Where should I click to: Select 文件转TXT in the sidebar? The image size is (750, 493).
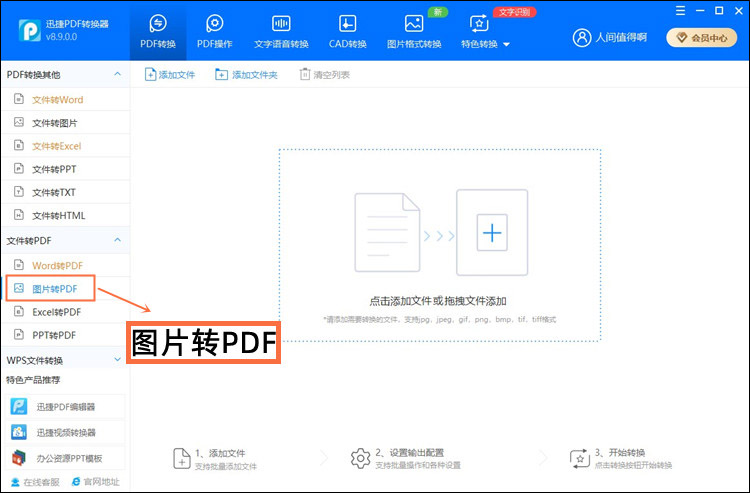coord(66,192)
